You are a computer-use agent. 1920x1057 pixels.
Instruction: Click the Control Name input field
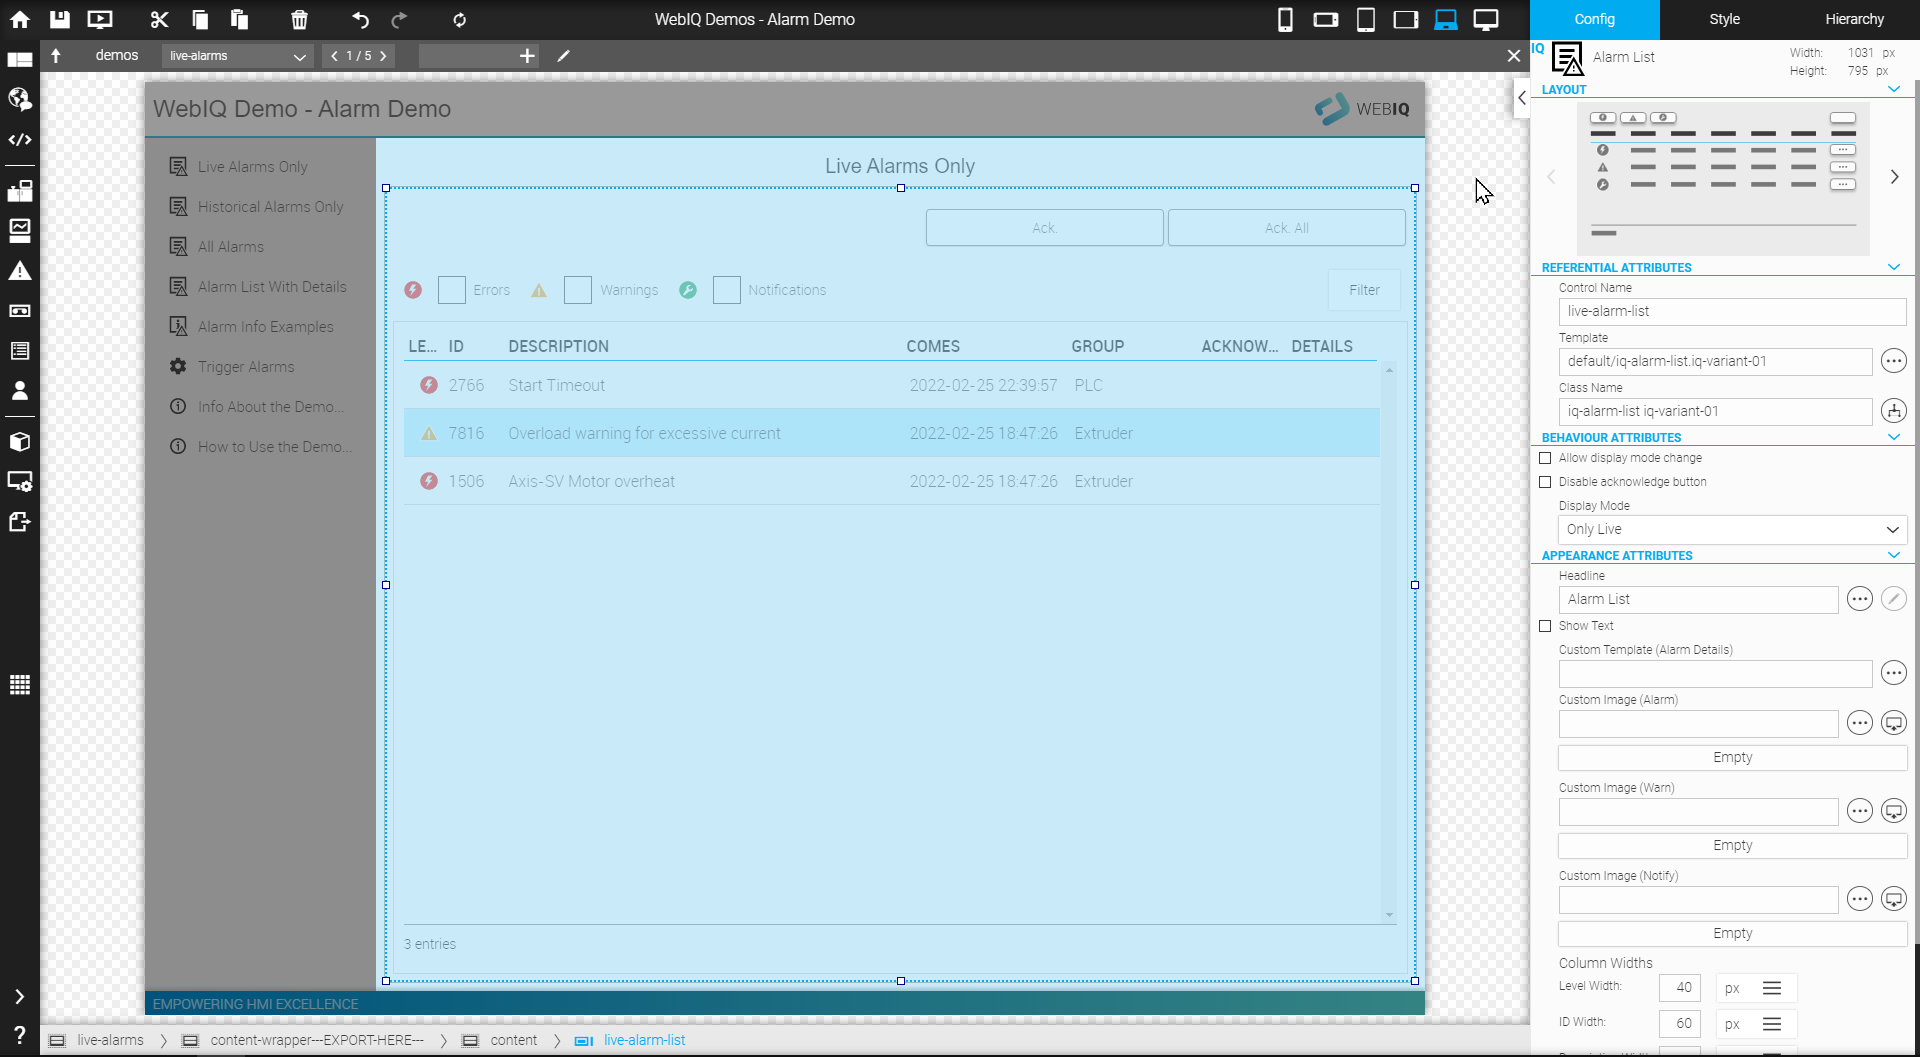click(x=1732, y=311)
